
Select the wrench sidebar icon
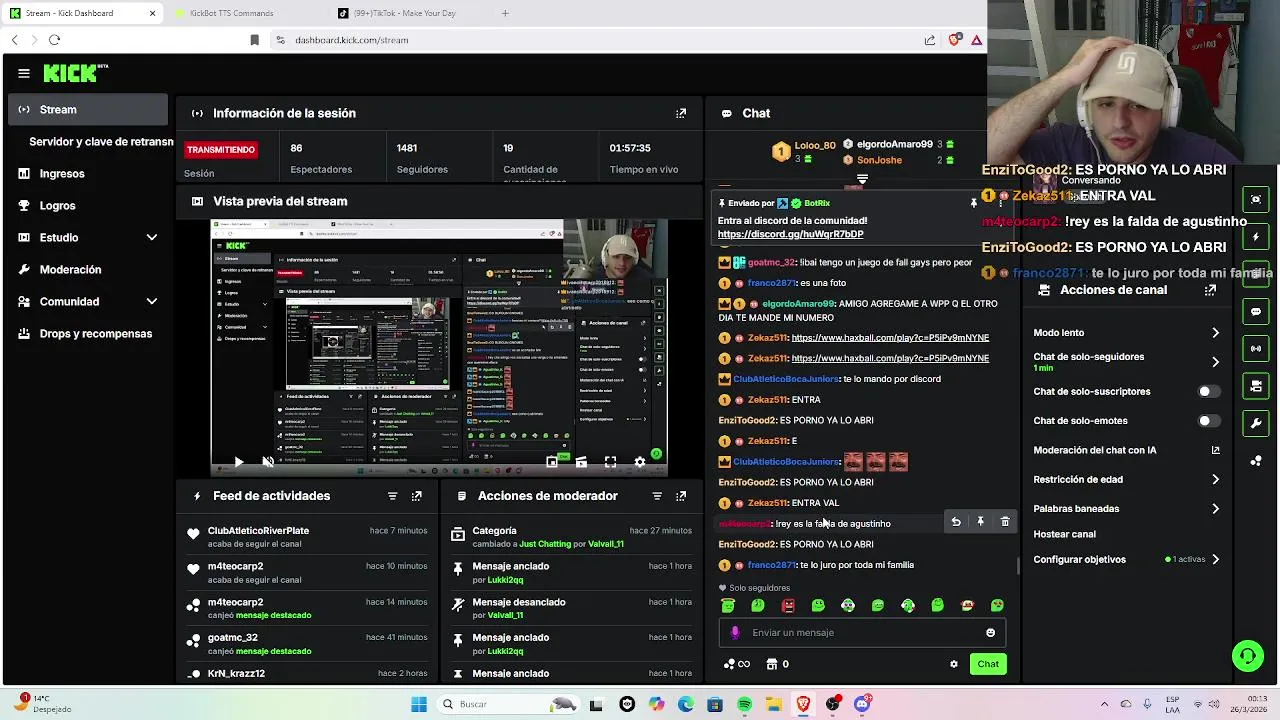click(1256, 423)
